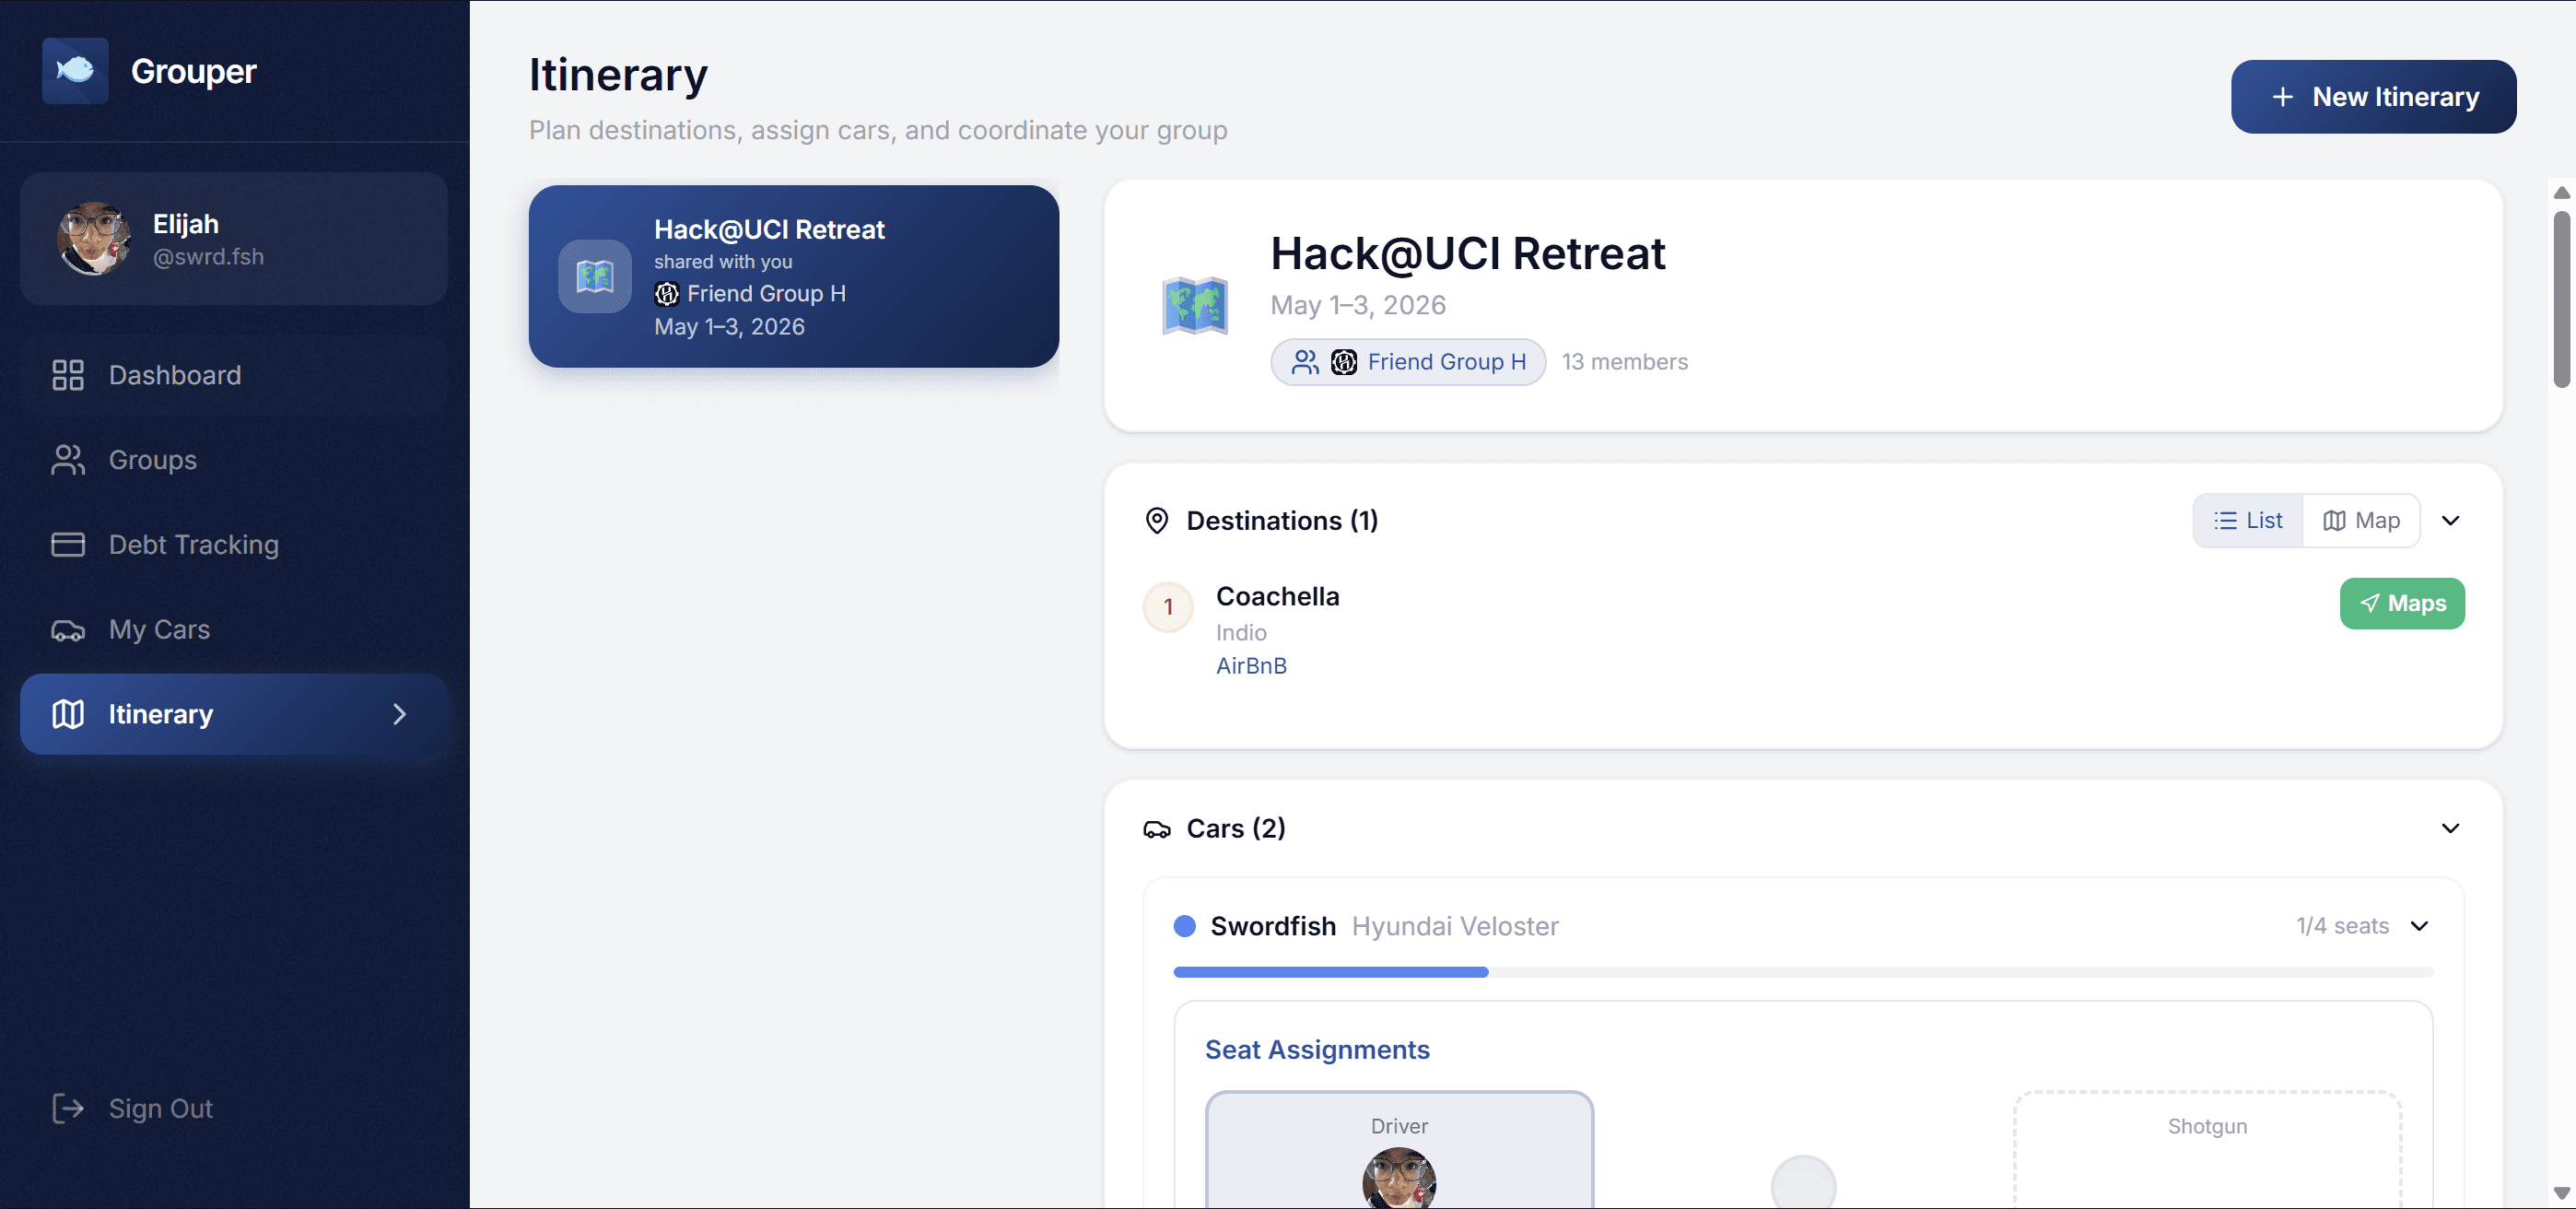Select the Driver seat slot
This screenshot has height=1209, width=2576.
click(1399, 1151)
